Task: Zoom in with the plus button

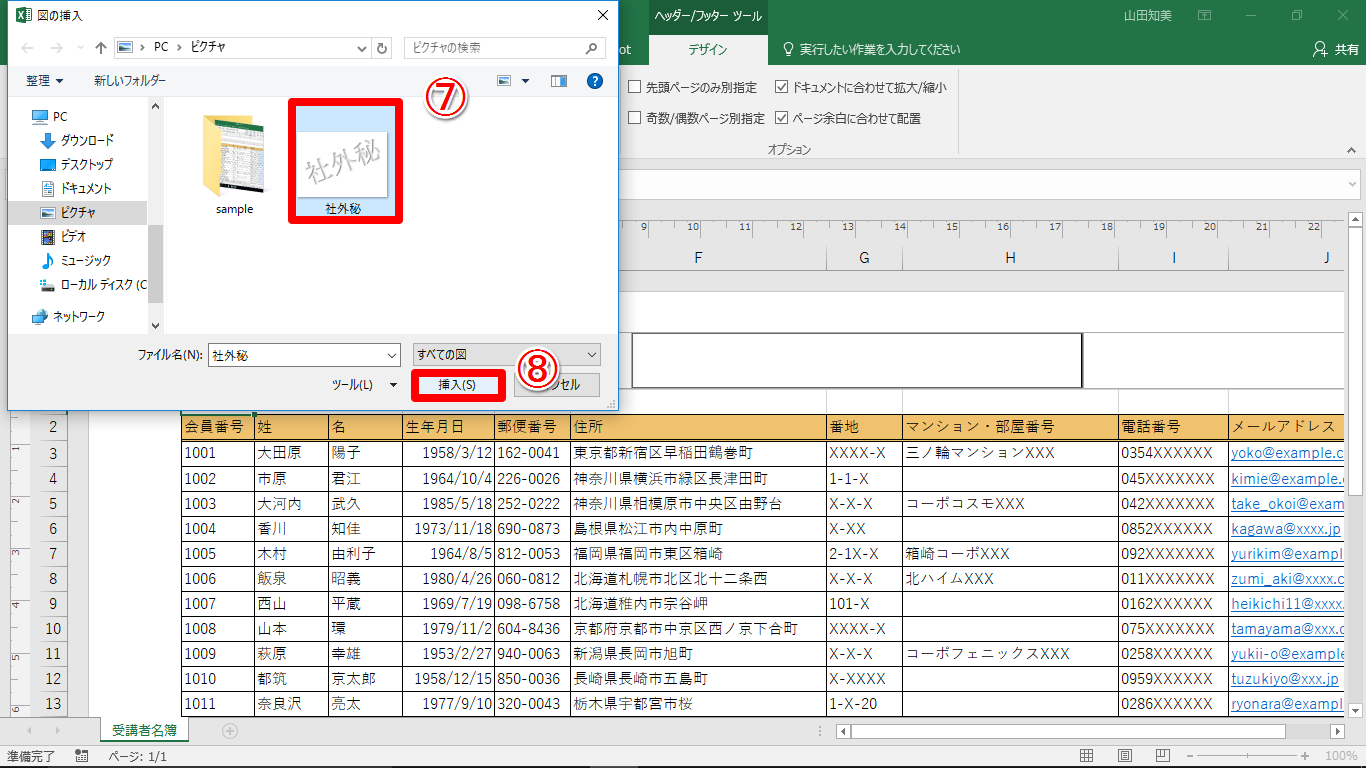Action: tap(1307, 755)
